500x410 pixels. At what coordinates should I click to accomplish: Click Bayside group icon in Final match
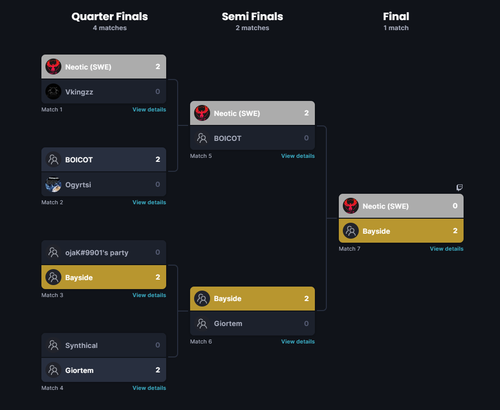[x=351, y=231]
